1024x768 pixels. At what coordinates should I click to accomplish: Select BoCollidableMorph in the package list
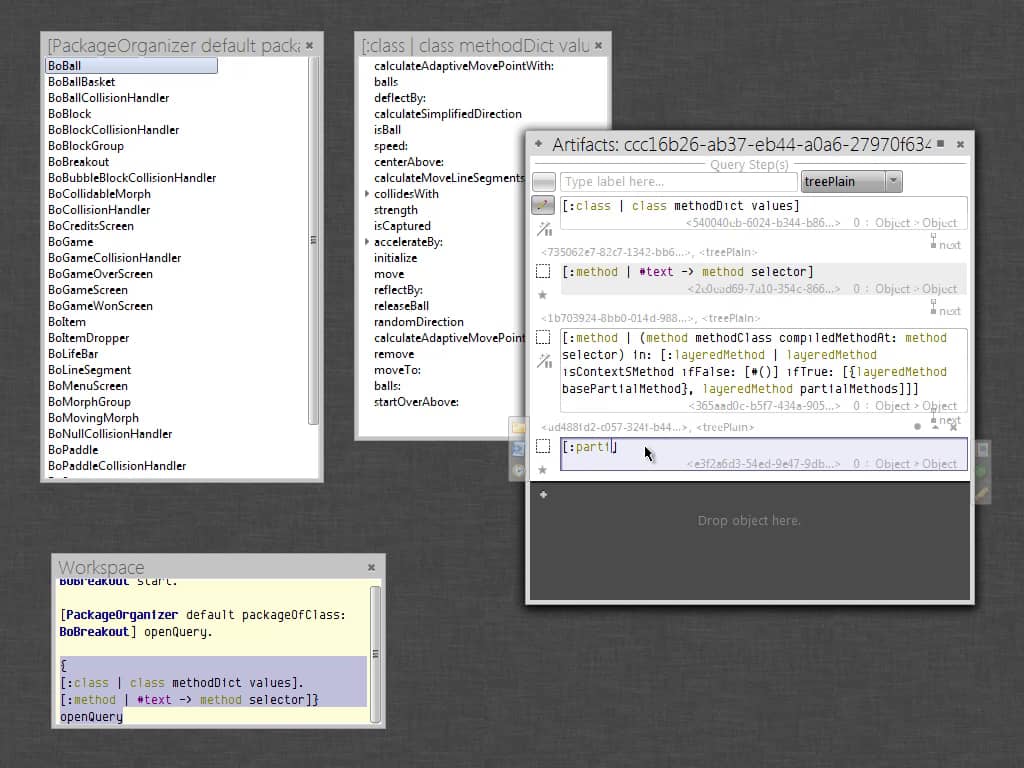click(99, 193)
